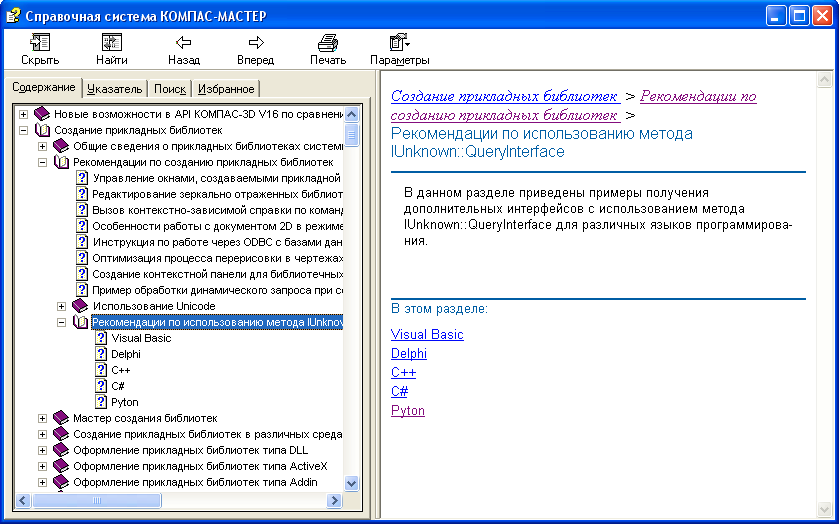Viewport: 839px width, 524px height.
Task: Select Visual Basic item in tree
Action: tap(141, 338)
